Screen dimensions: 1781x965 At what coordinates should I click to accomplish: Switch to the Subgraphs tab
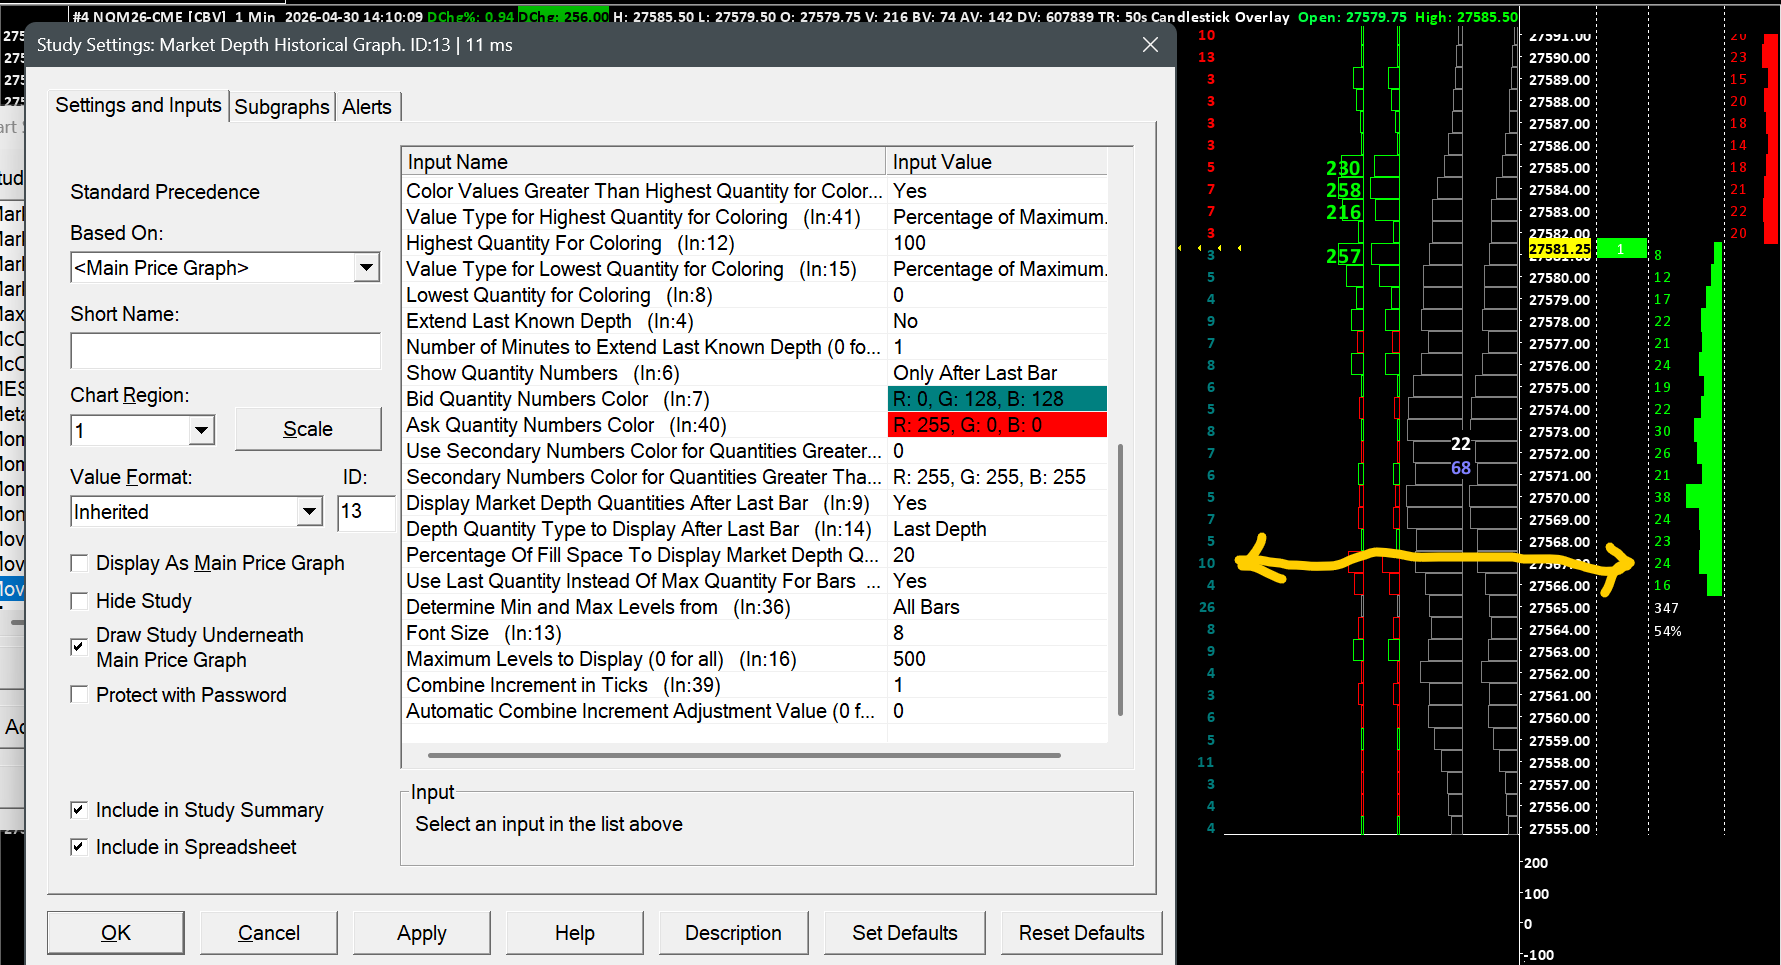pos(282,107)
